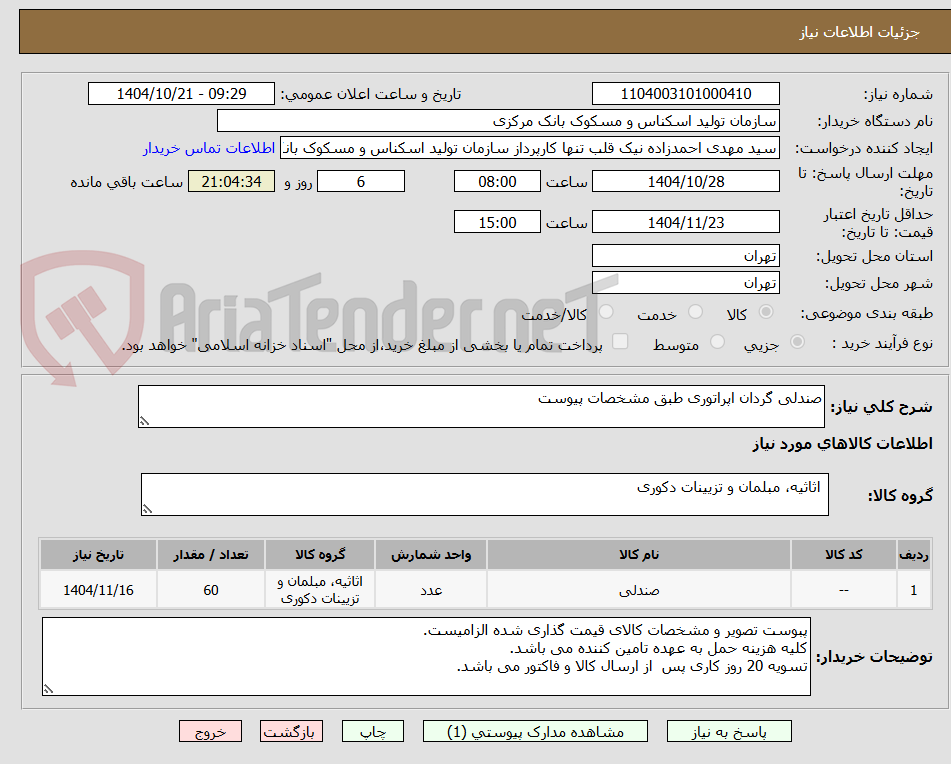Select the جزیی purchase type radio

click(797, 342)
